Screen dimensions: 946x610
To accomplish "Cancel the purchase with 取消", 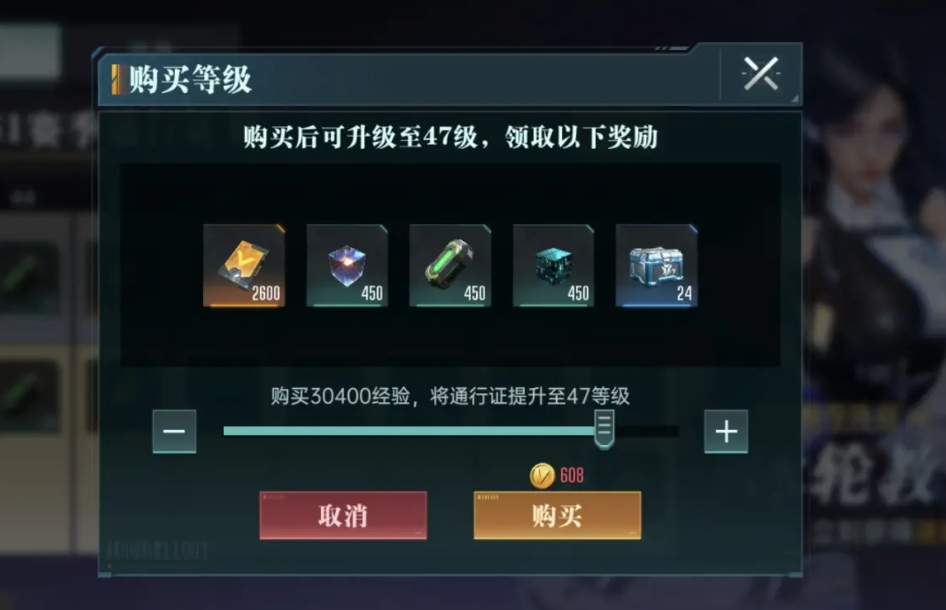I will point(343,515).
